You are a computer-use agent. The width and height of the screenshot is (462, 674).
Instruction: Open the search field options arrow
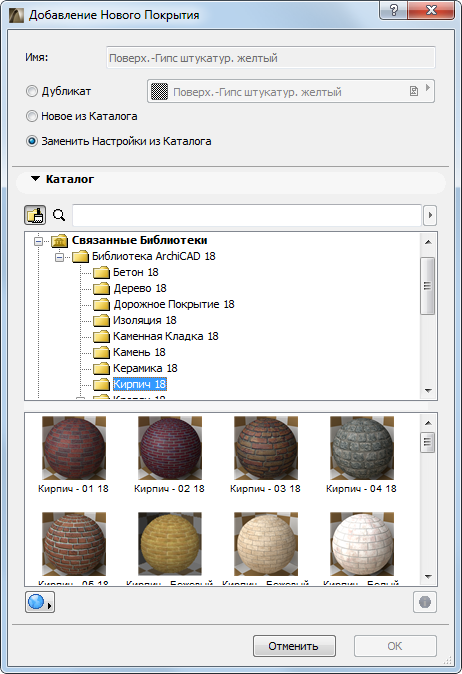430,215
